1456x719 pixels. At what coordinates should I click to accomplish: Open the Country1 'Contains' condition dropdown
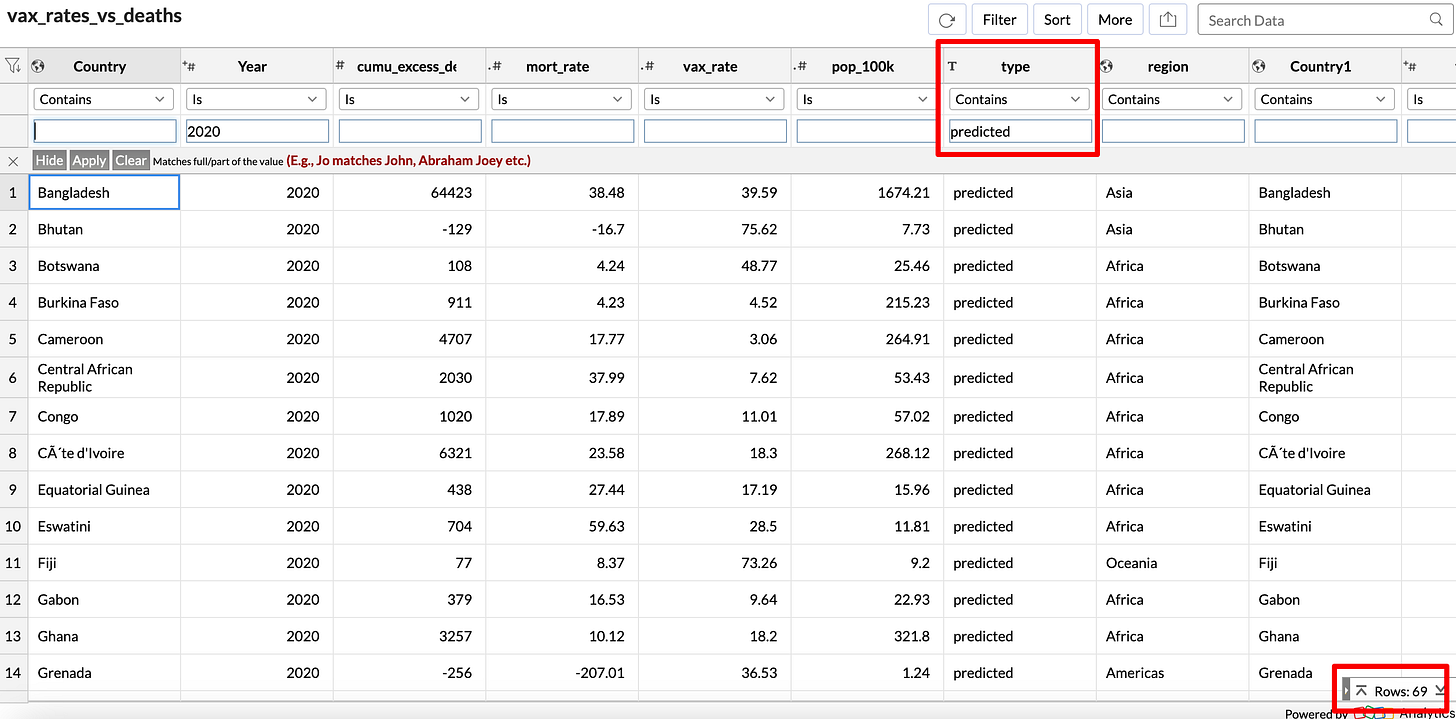tap(1326, 99)
